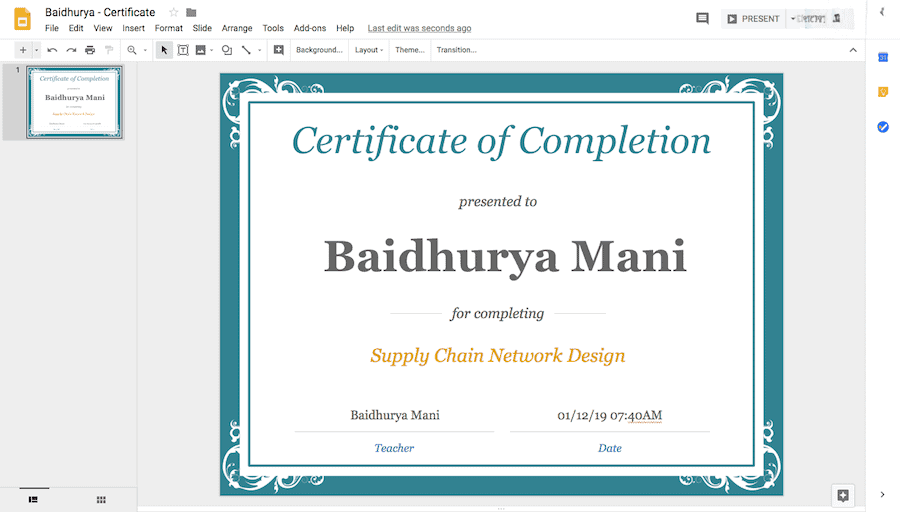900x512 pixels.
Task: Open the comment history icon
Action: 702,19
